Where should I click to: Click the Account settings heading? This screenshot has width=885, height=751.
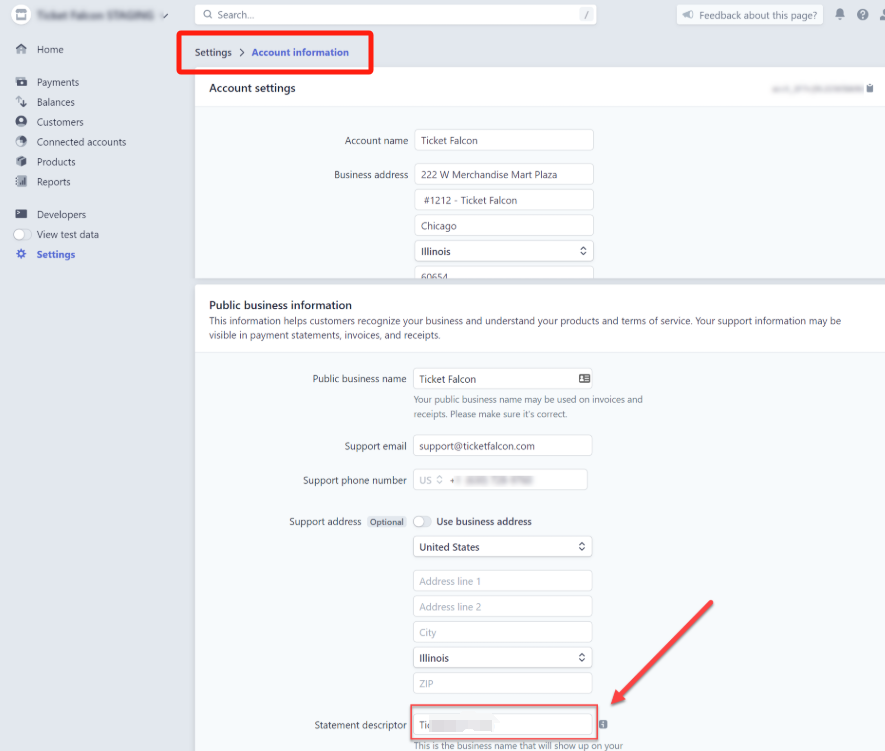252,88
